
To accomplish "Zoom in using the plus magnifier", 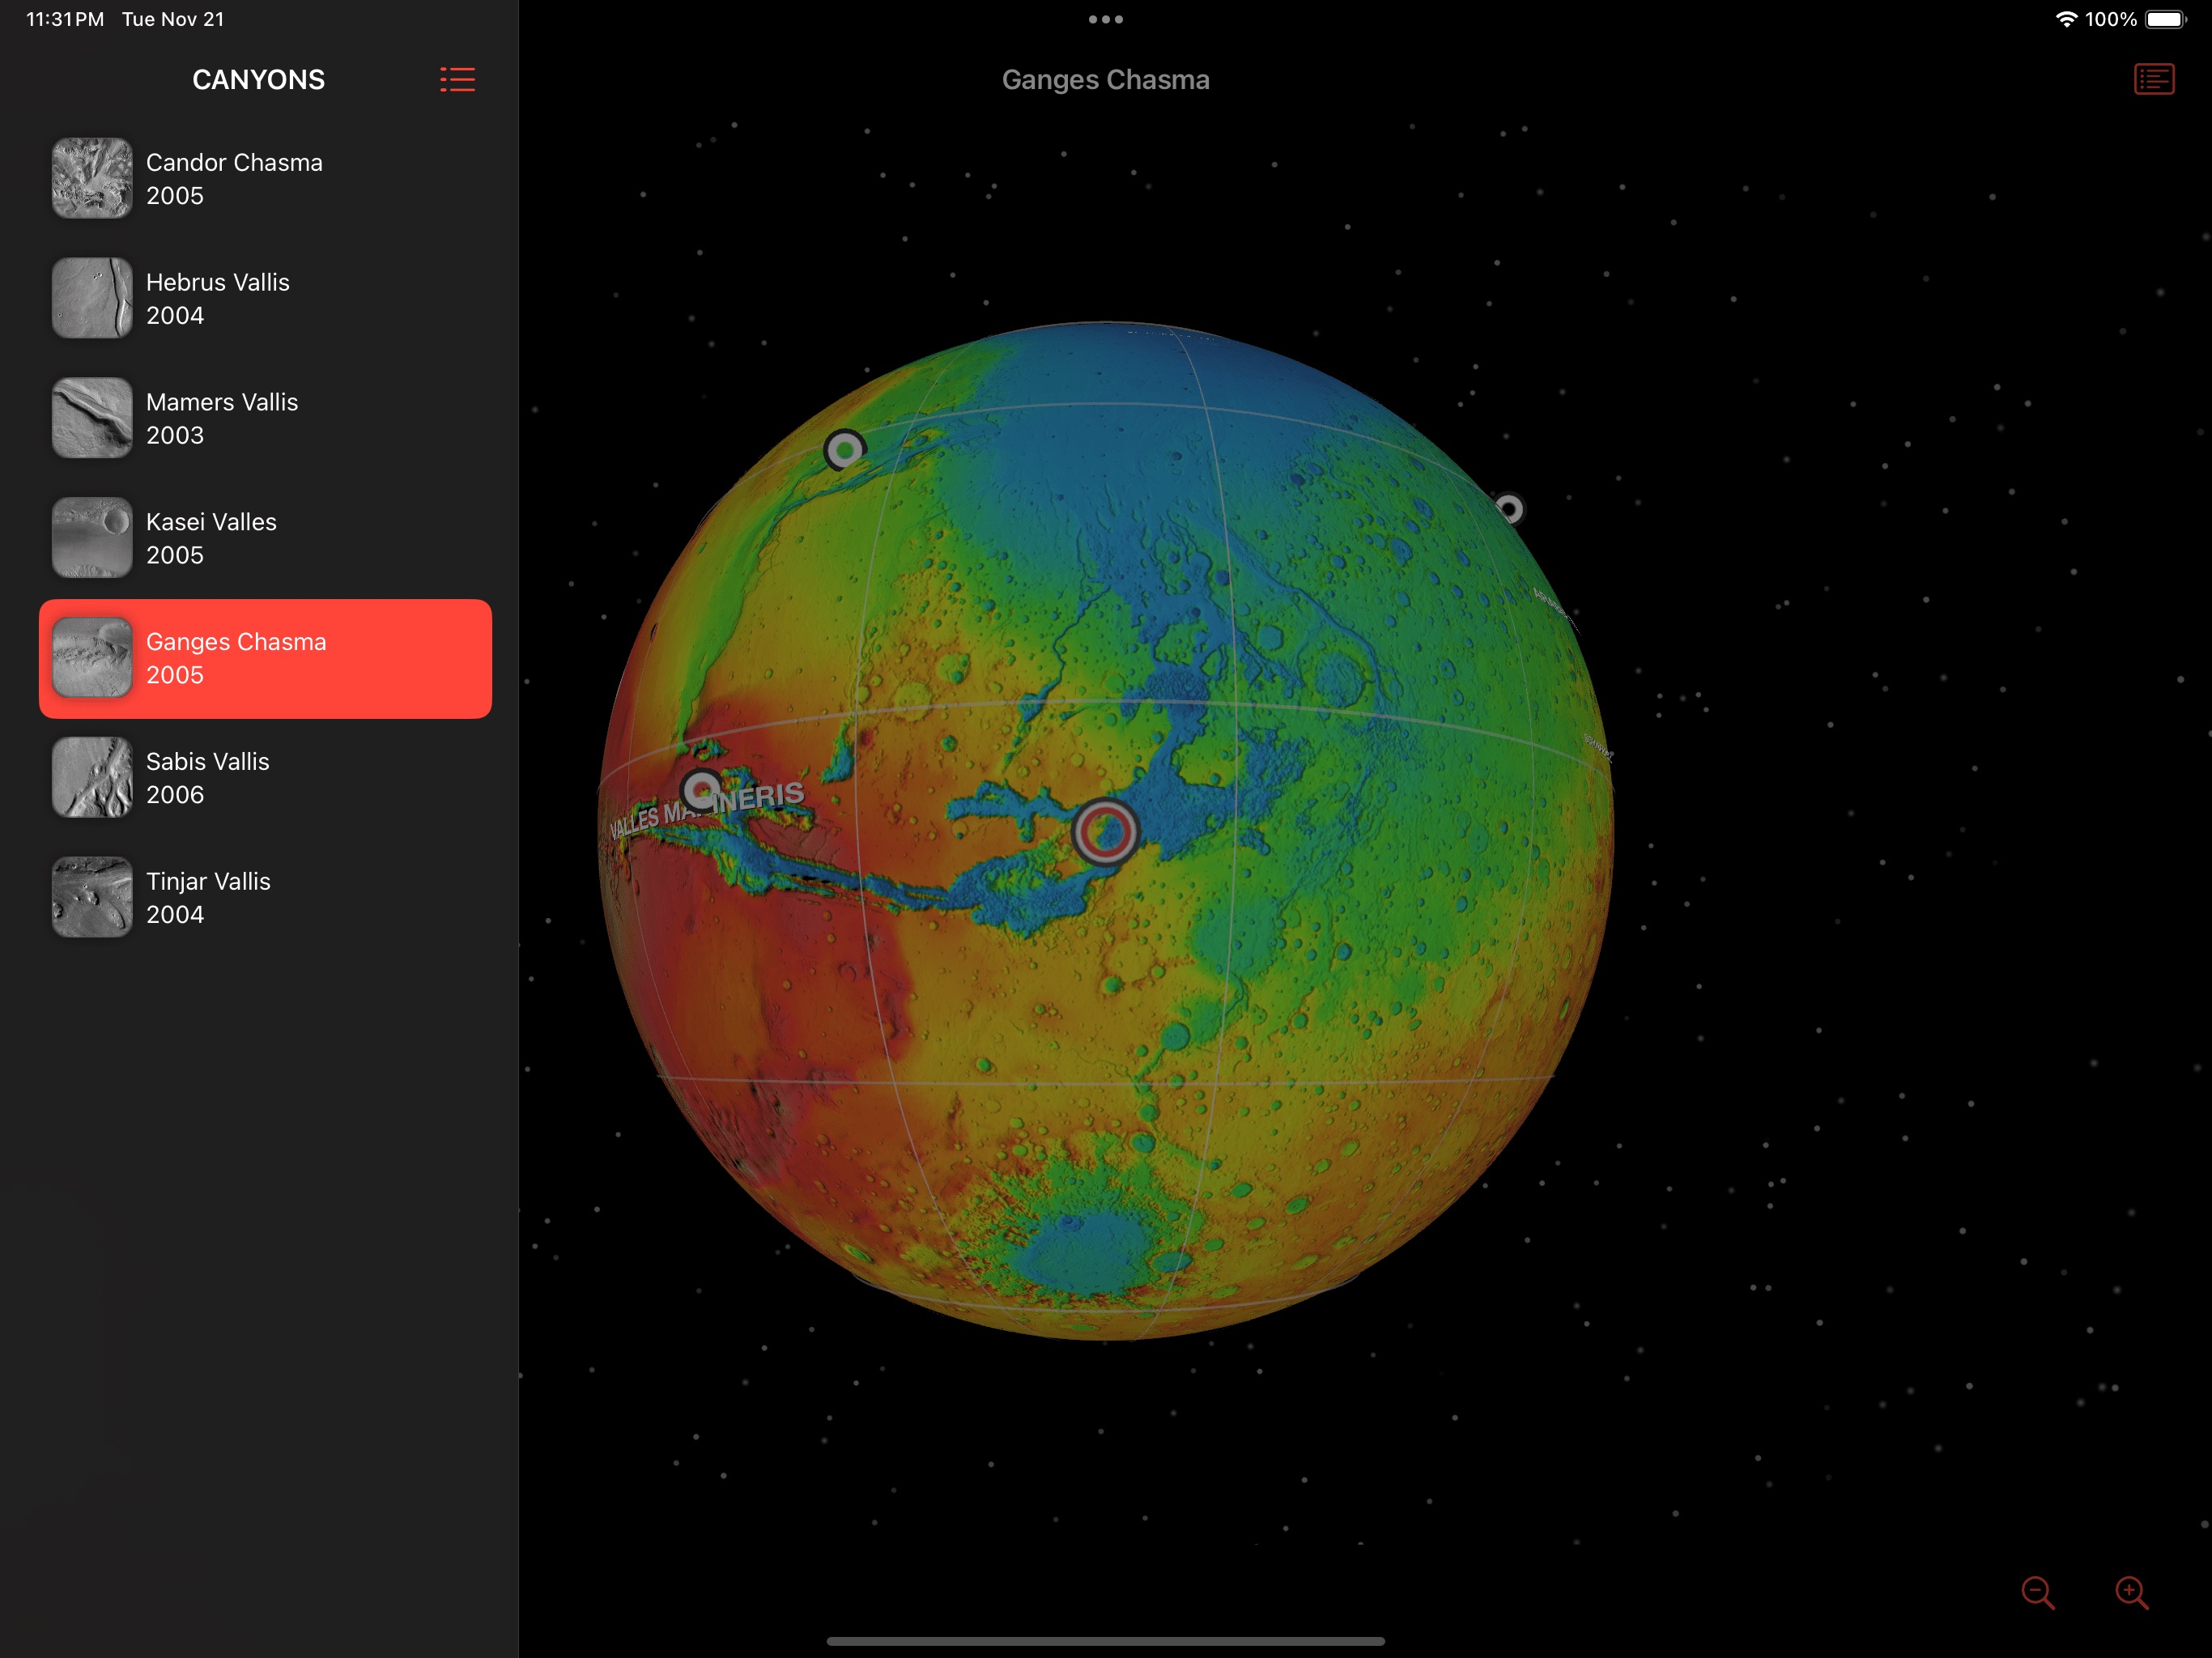I will pyautogui.click(x=2131, y=1592).
